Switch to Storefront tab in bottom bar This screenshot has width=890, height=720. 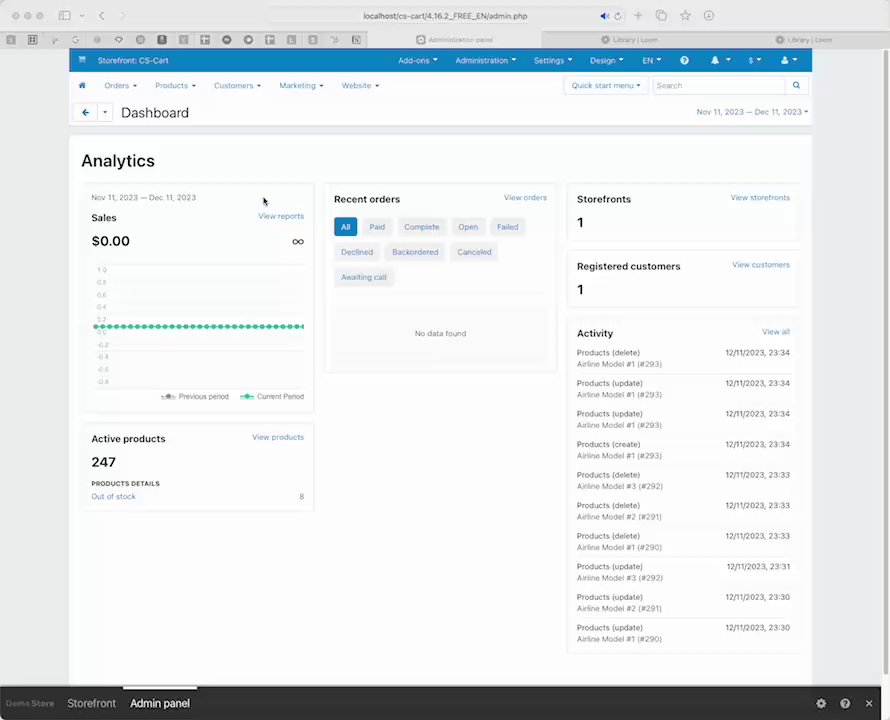pos(91,703)
